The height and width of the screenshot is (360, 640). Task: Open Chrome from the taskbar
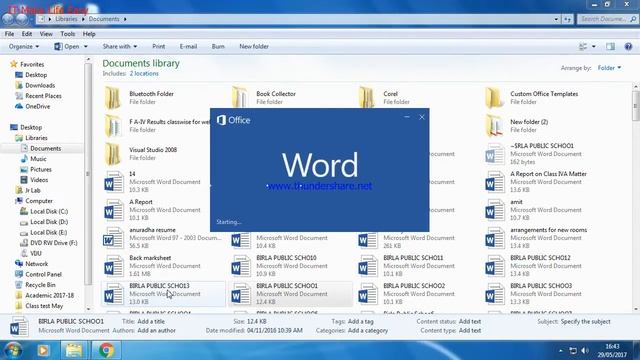pos(106,350)
